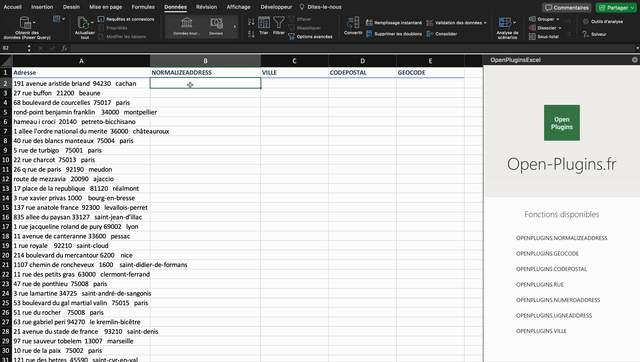The width and height of the screenshot is (640, 362).
Task: Select column C header
Action: pos(294,61)
